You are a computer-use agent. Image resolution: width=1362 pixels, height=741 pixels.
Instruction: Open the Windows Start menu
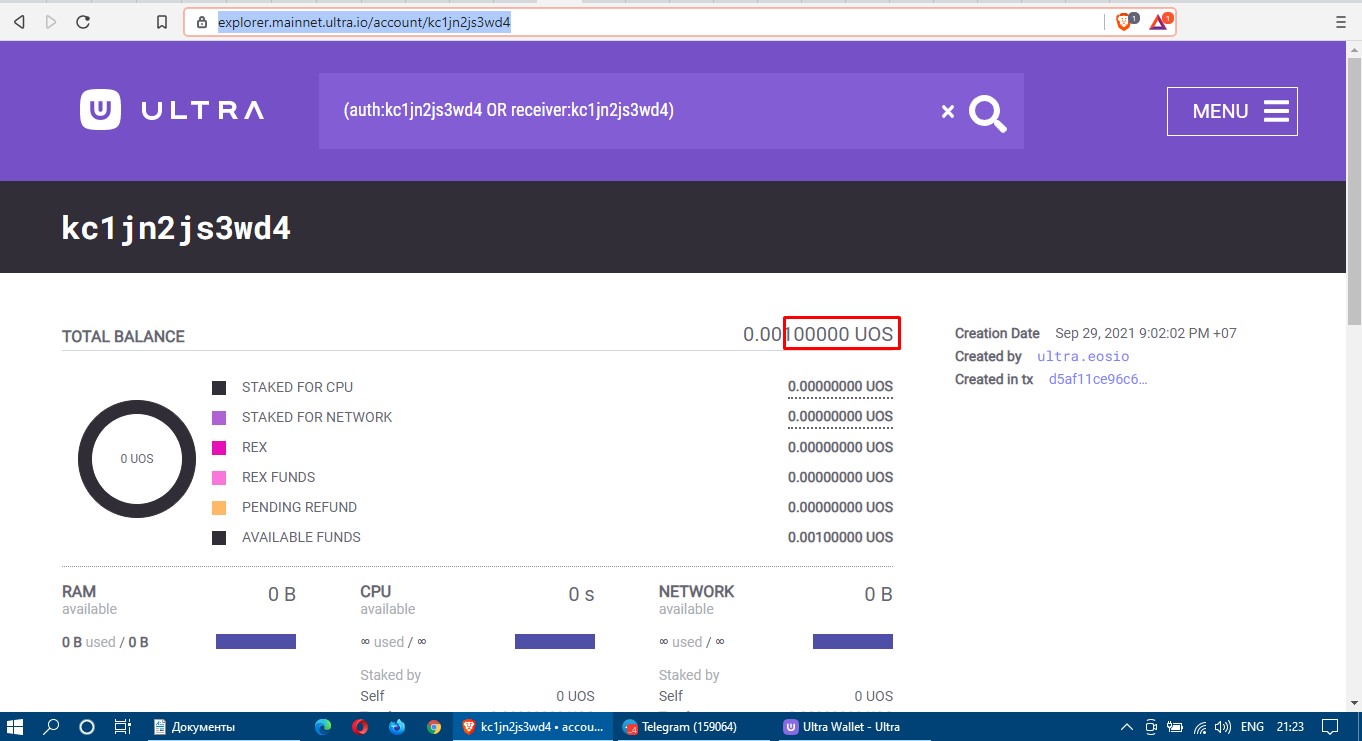(15, 726)
